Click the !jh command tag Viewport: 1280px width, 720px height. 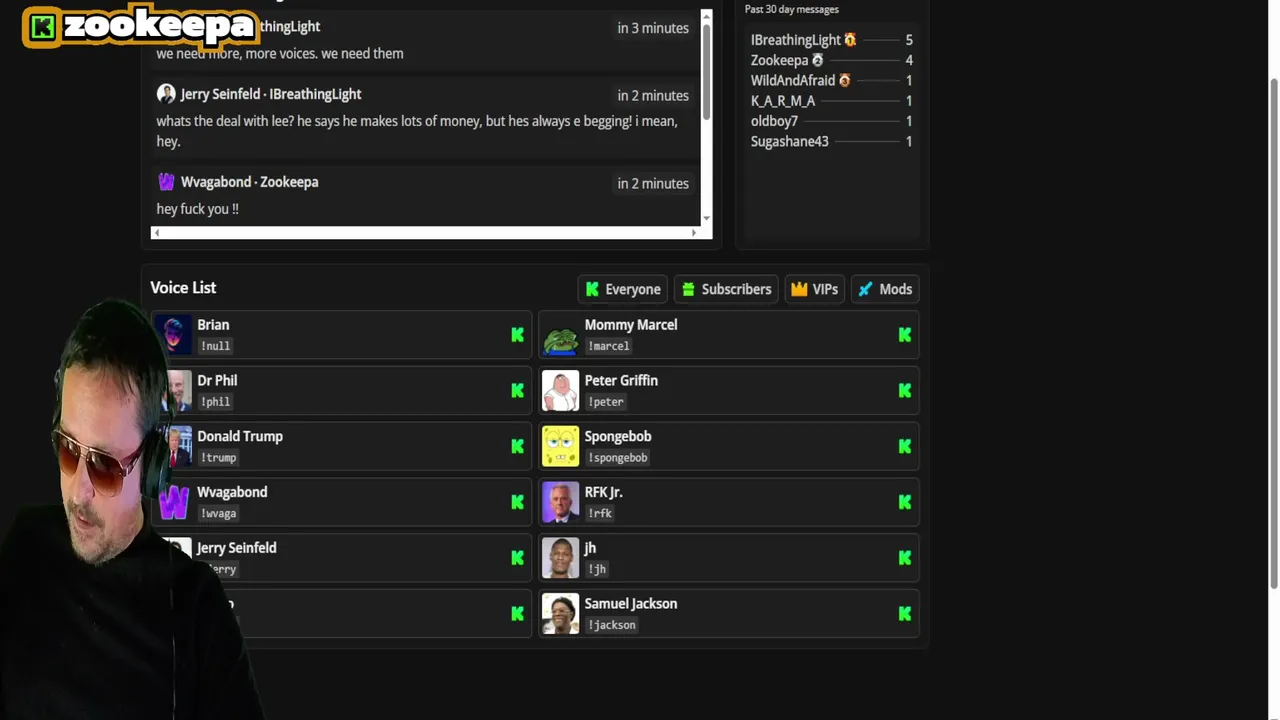(x=596, y=569)
